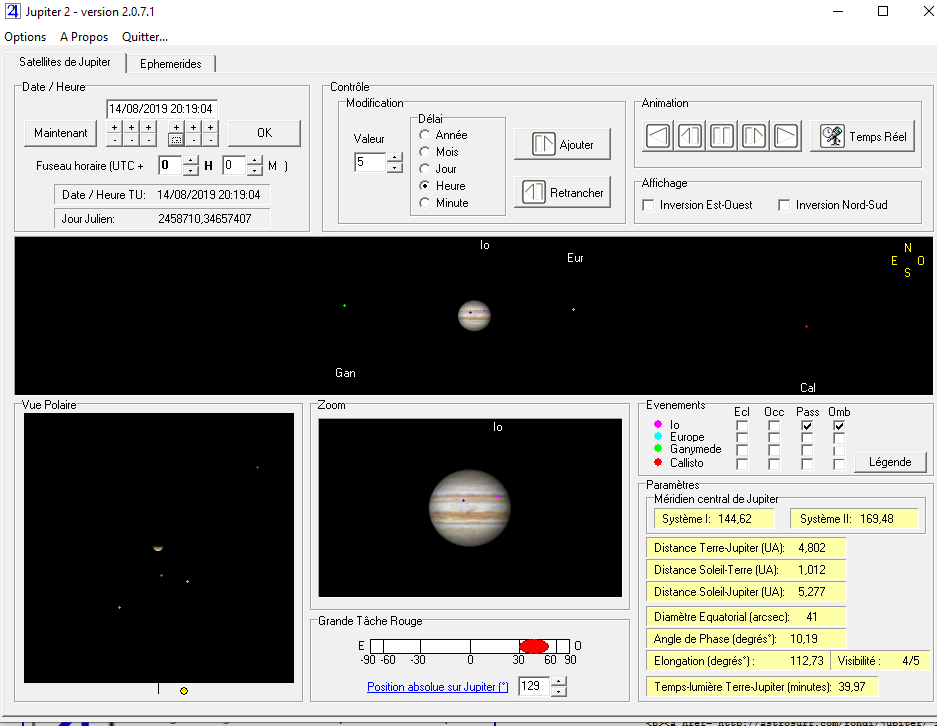Click the Ajouter button

coord(562,145)
